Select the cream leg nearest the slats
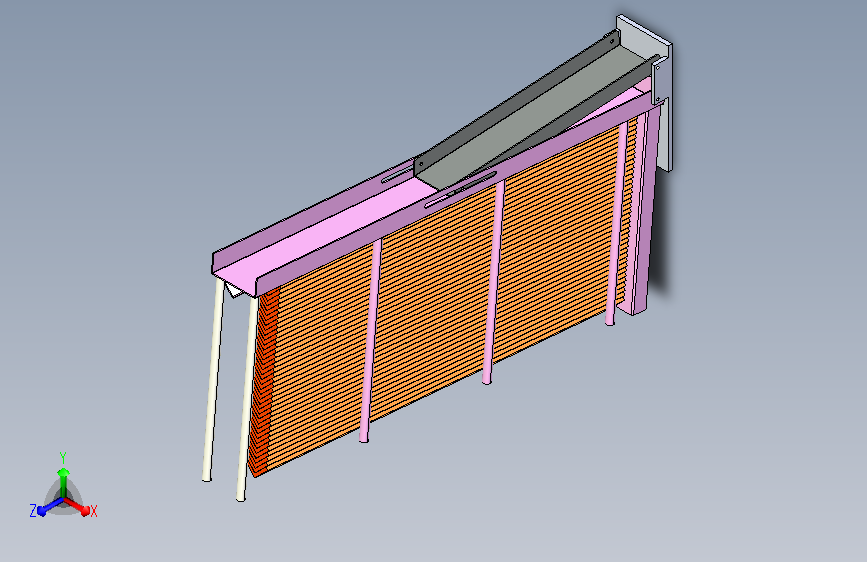 (247, 398)
